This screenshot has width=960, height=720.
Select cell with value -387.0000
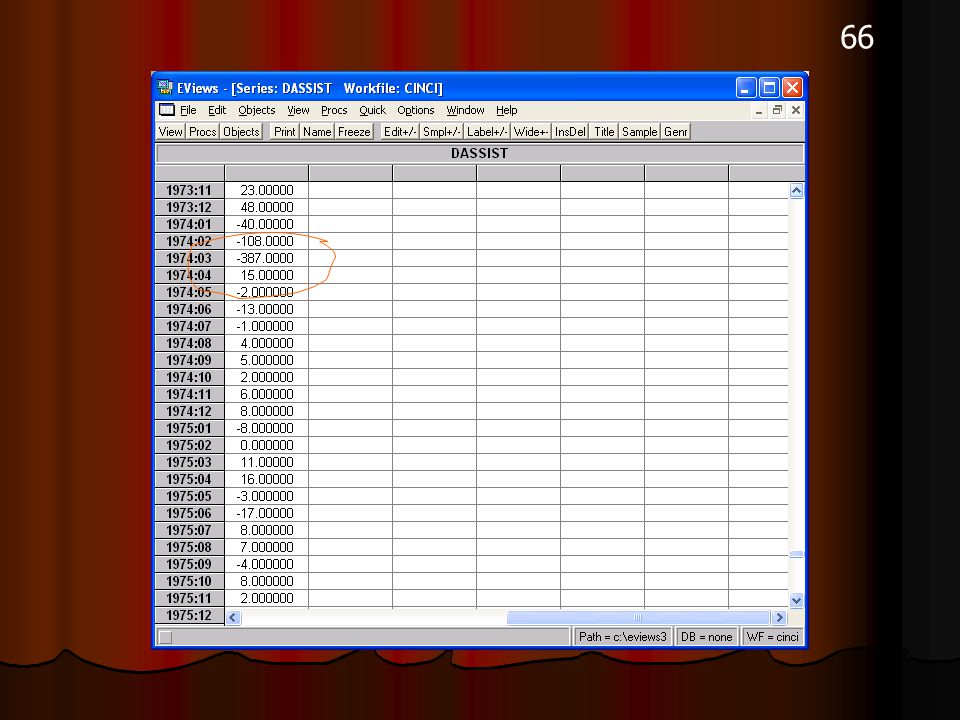click(x=266, y=258)
